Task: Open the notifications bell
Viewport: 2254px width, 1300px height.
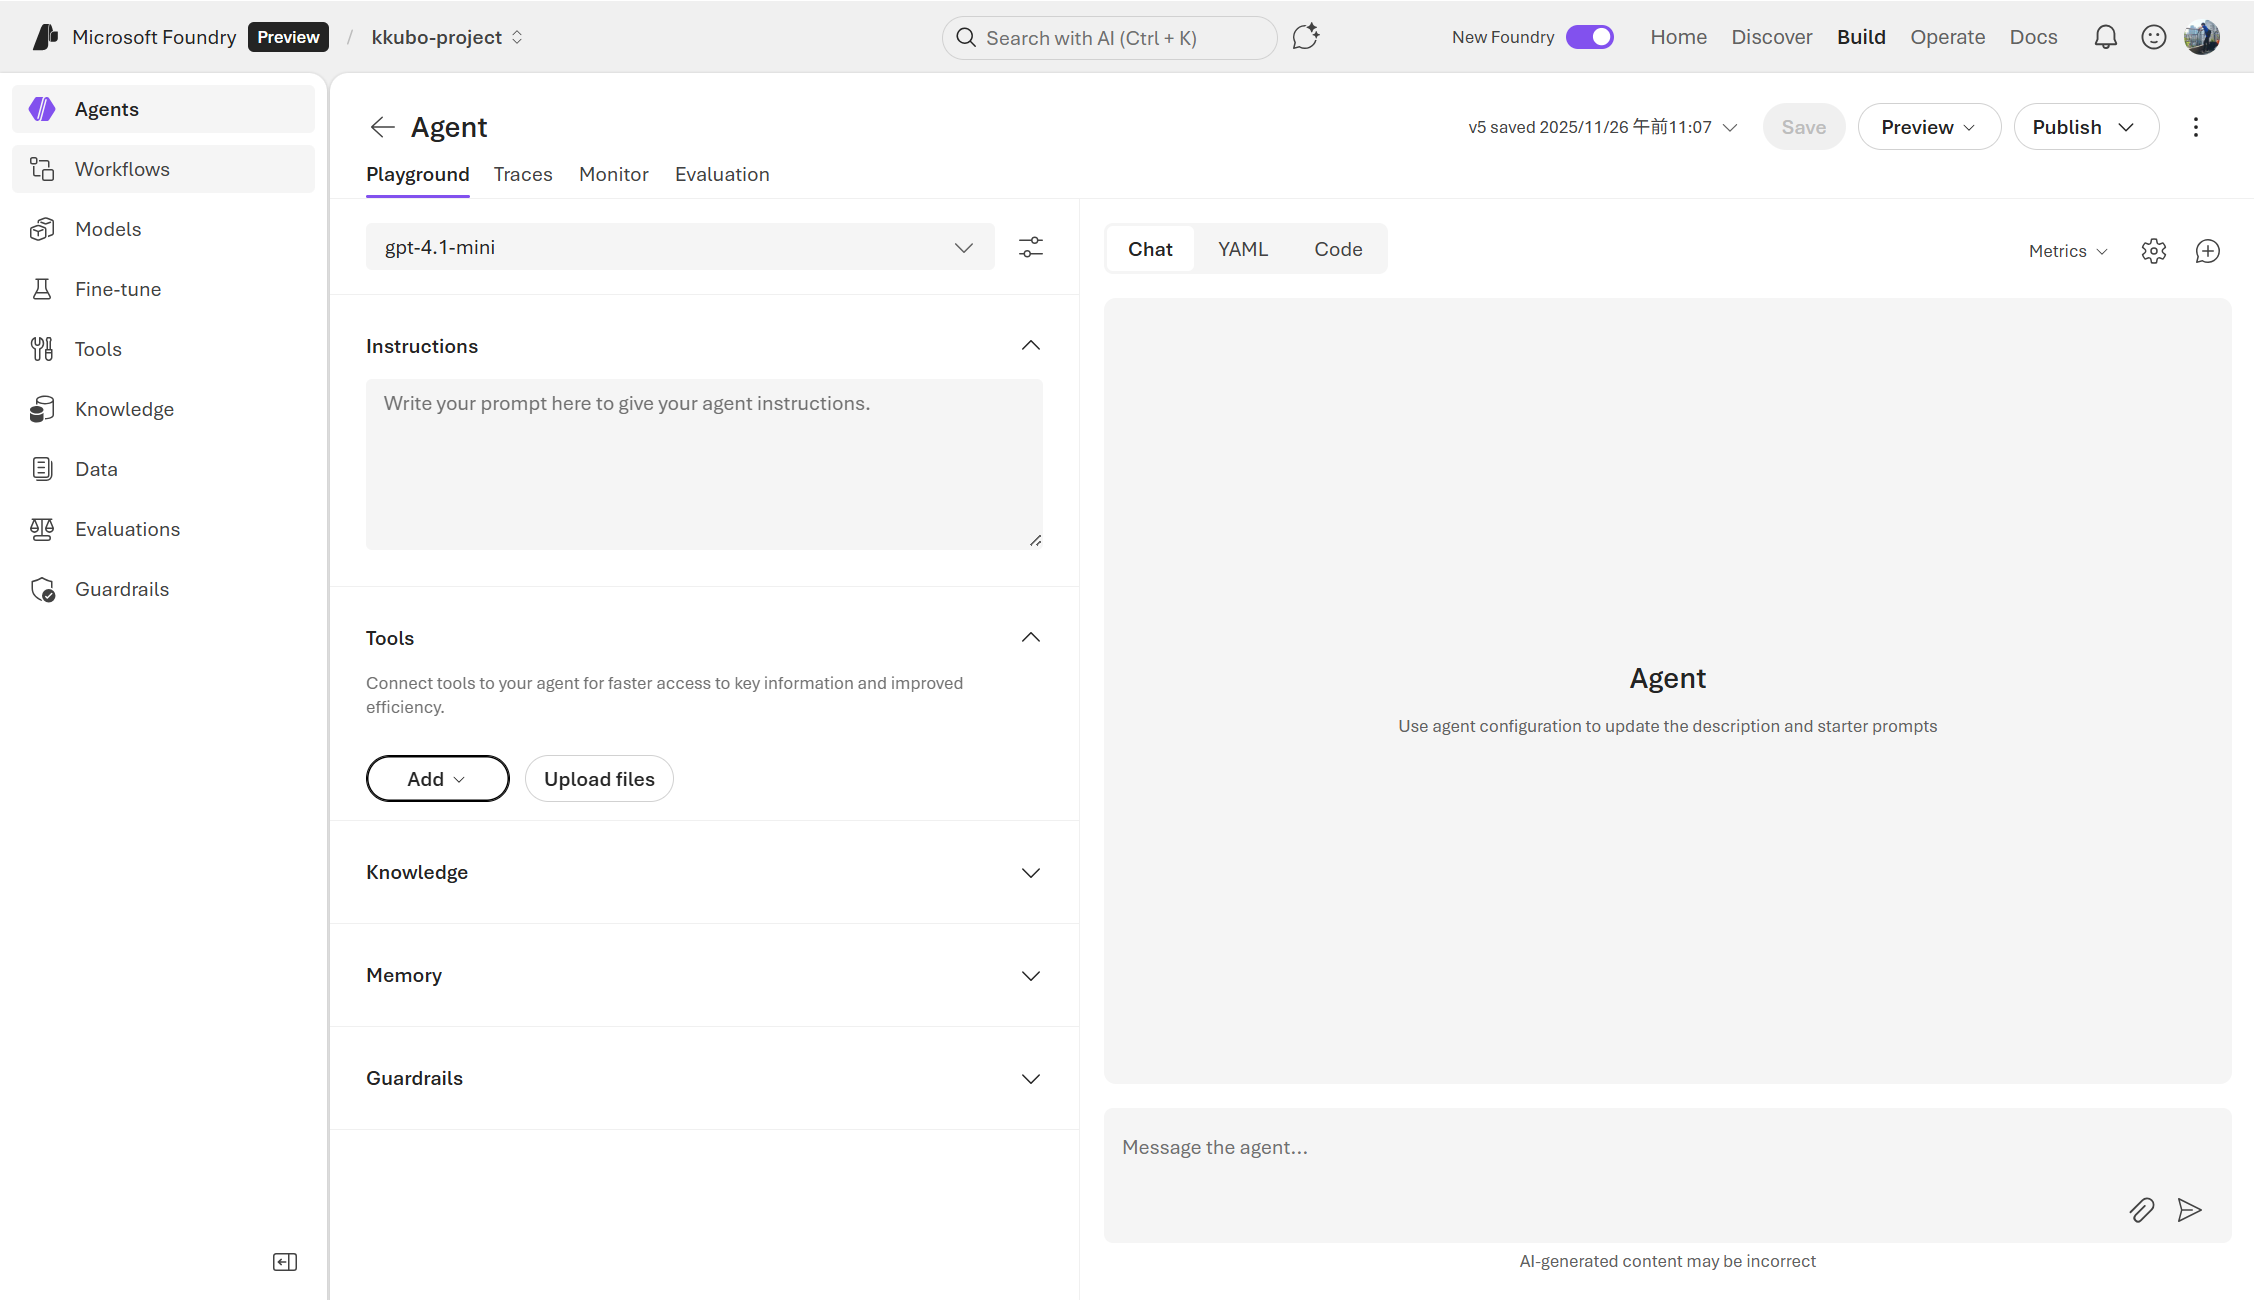Action: point(2105,37)
